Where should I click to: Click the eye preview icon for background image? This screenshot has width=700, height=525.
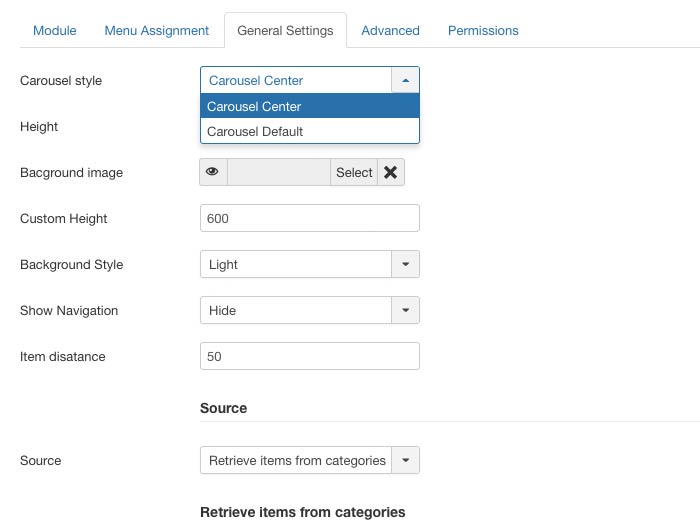[x=213, y=172]
